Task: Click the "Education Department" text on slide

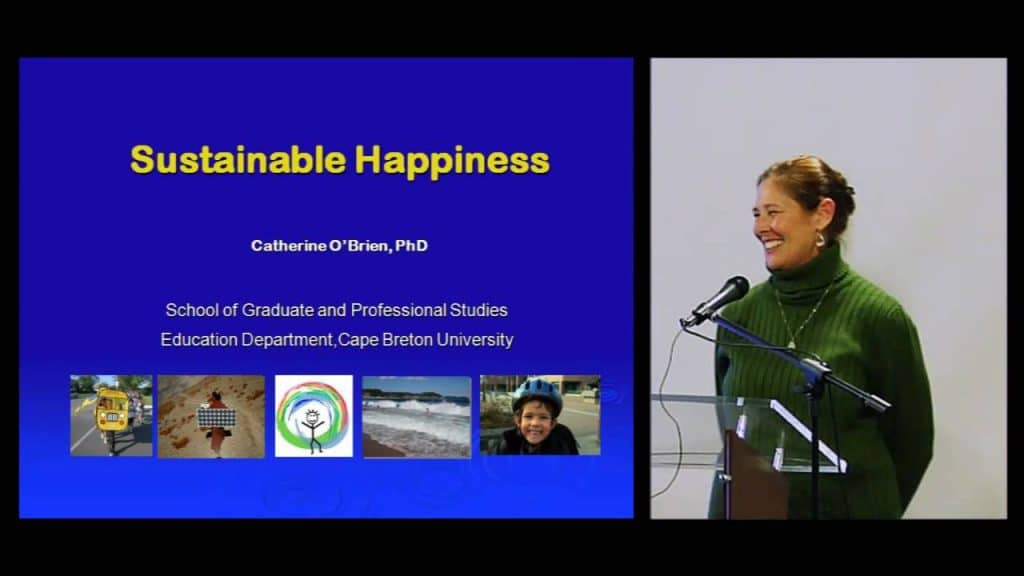Action: (247, 340)
